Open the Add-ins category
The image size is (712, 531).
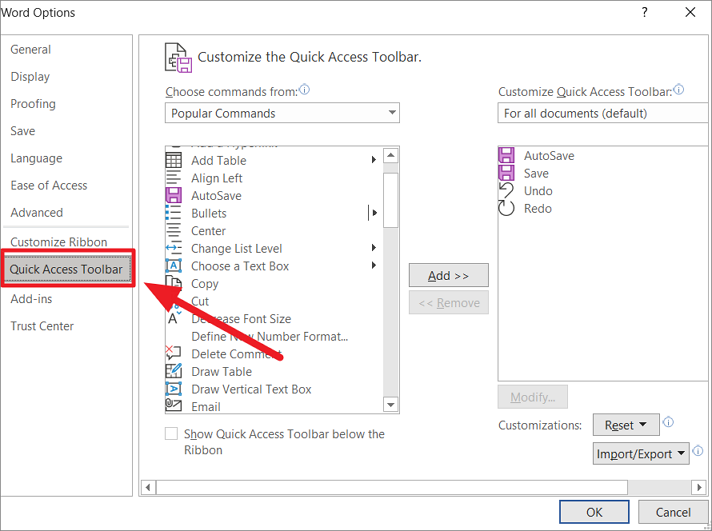[x=31, y=299]
